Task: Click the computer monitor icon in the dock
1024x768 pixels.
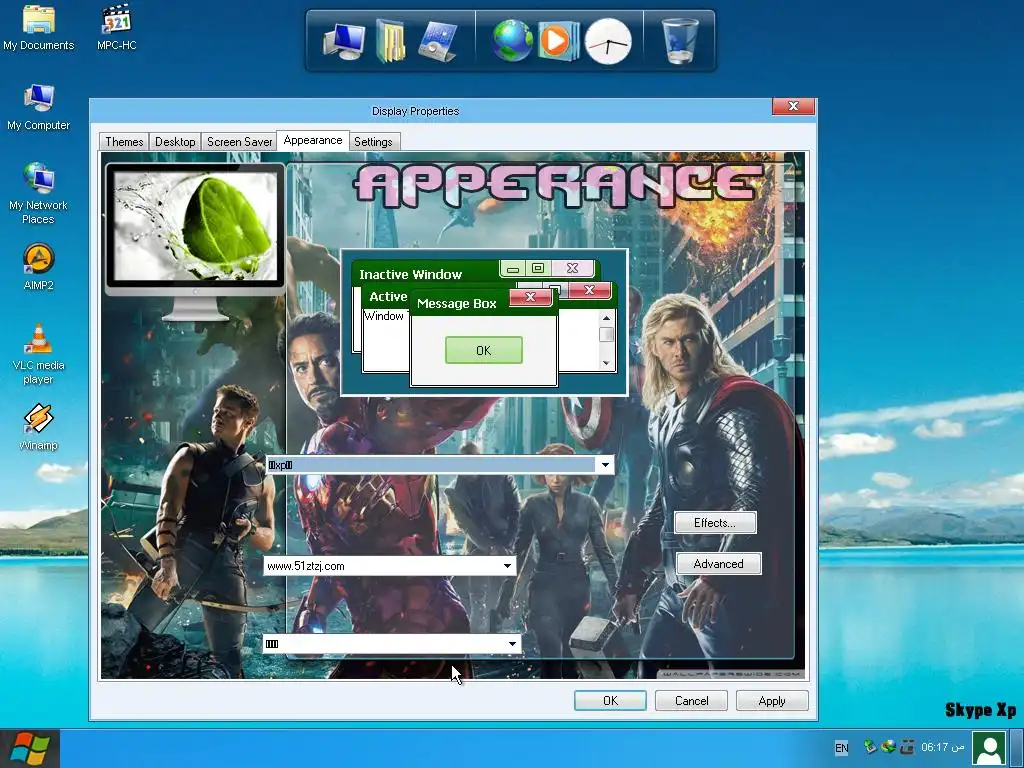Action: click(x=344, y=40)
